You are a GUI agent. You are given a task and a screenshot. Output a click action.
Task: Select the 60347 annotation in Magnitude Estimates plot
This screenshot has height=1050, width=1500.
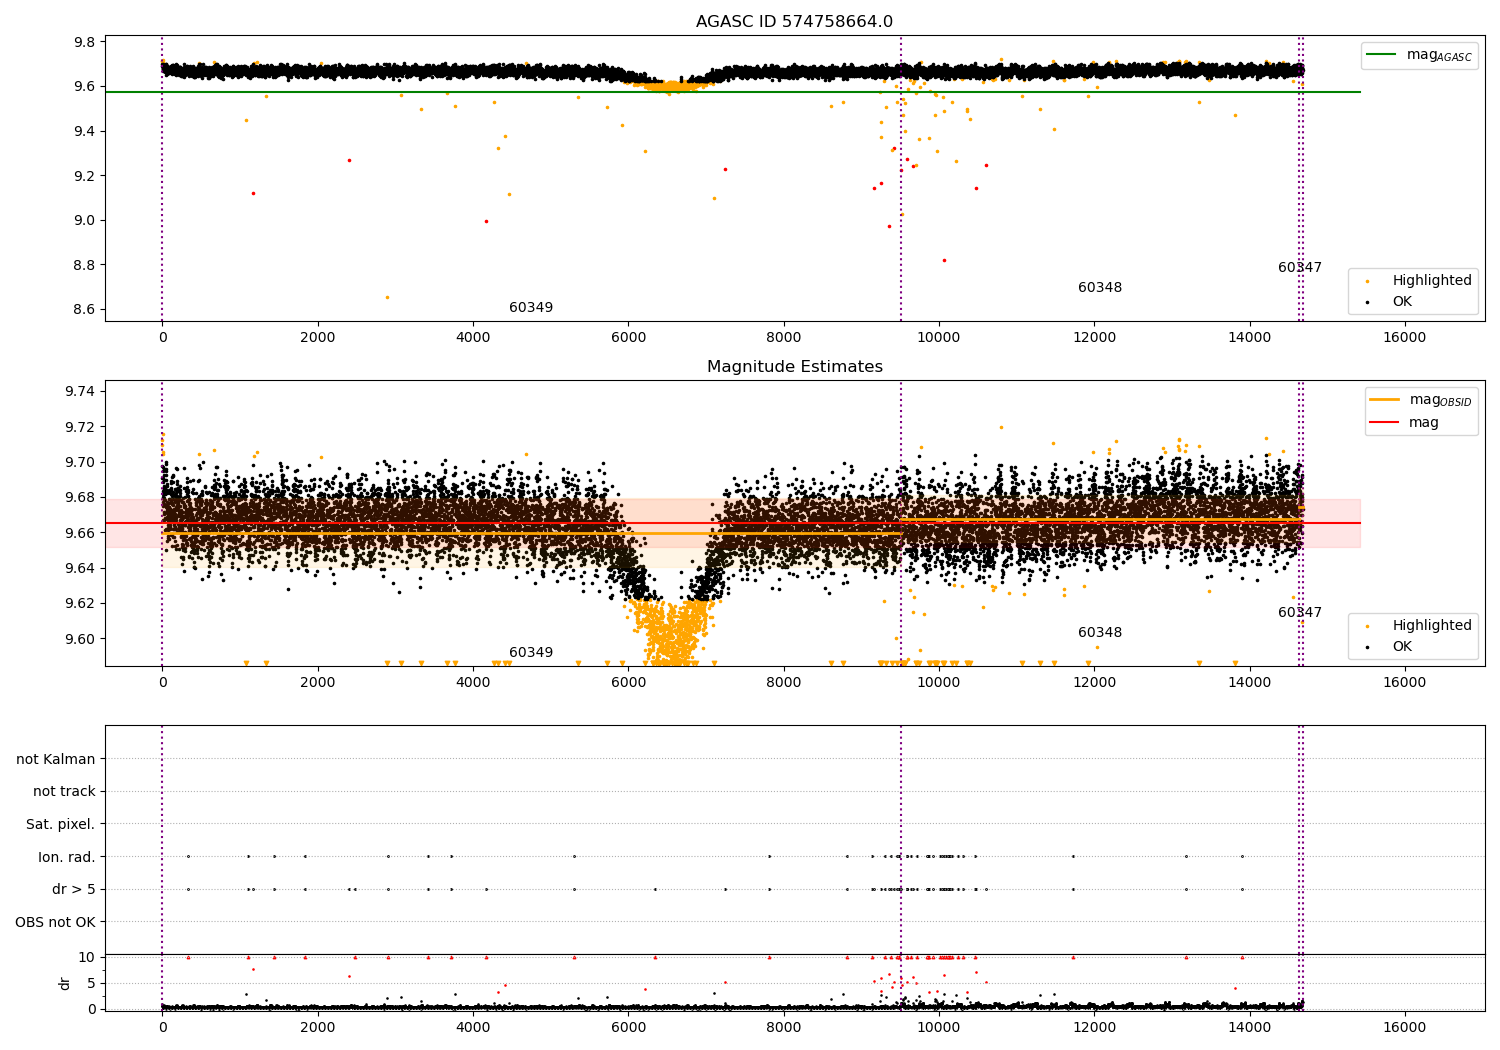pyautogui.click(x=1300, y=612)
